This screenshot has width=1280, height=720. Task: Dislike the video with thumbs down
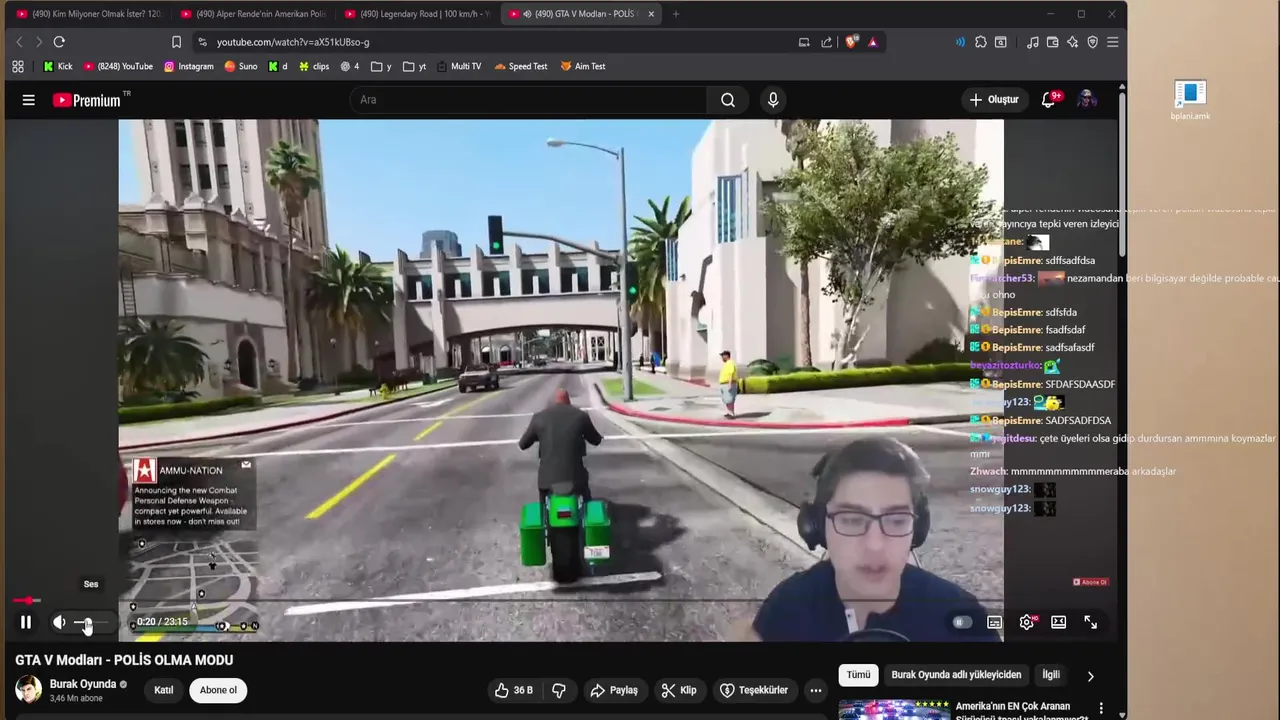[x=559, y=690]
